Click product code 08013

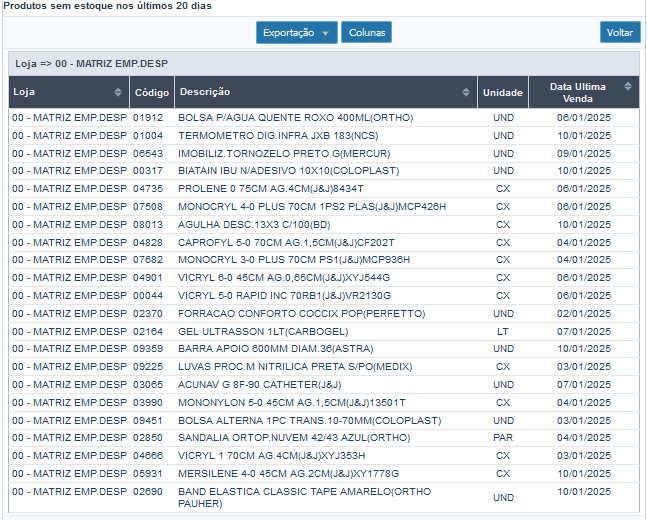tap(148, 225)
